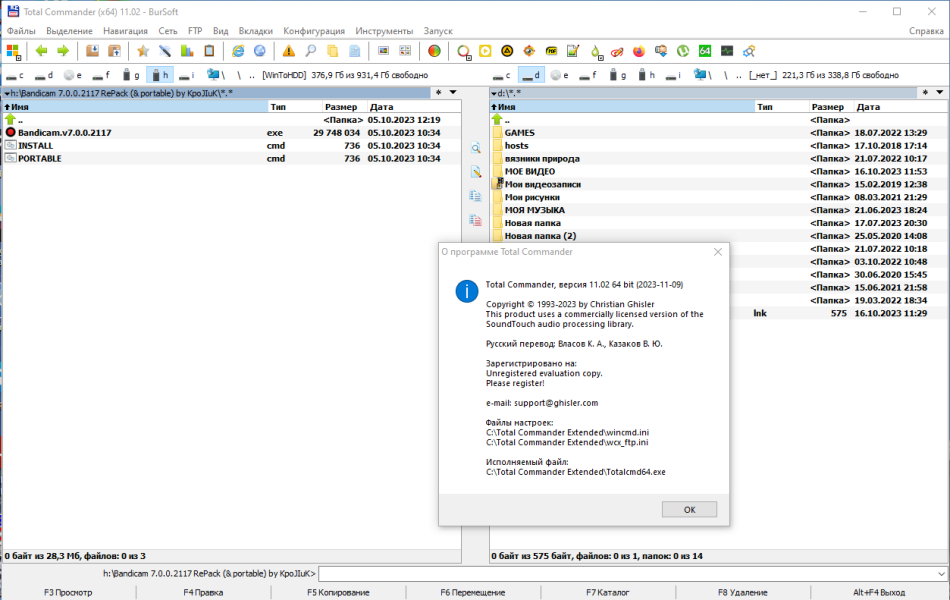Screen dimensions: 950x600
Task: Select the вязники природа folder
Action: (x=719, y=159)
